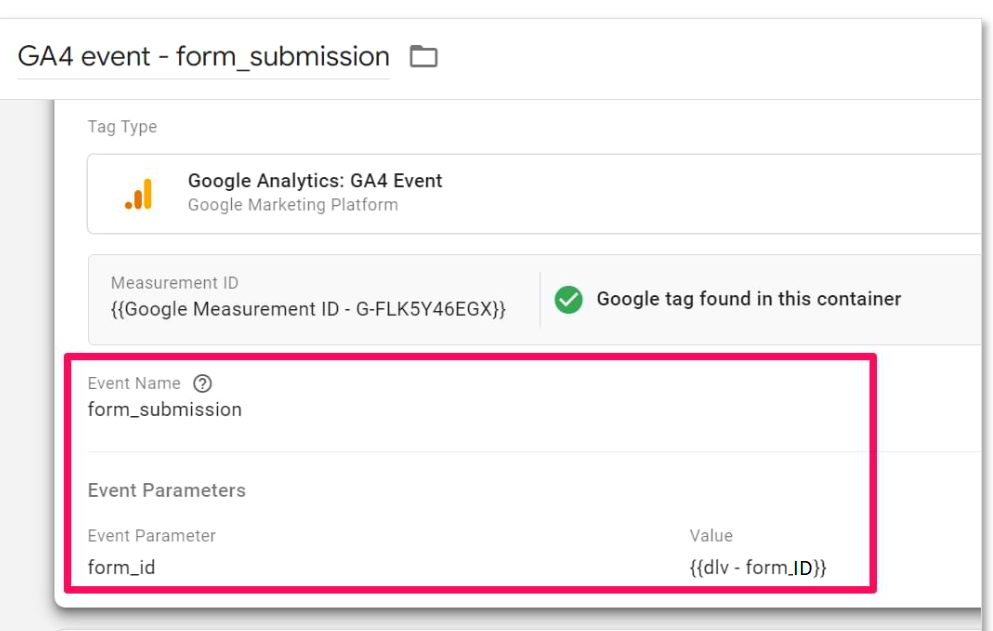This screenshot has width=993, height=631.
Task: Click the Google Analytics: GA4 Event title text
Action: click(315, 181)
